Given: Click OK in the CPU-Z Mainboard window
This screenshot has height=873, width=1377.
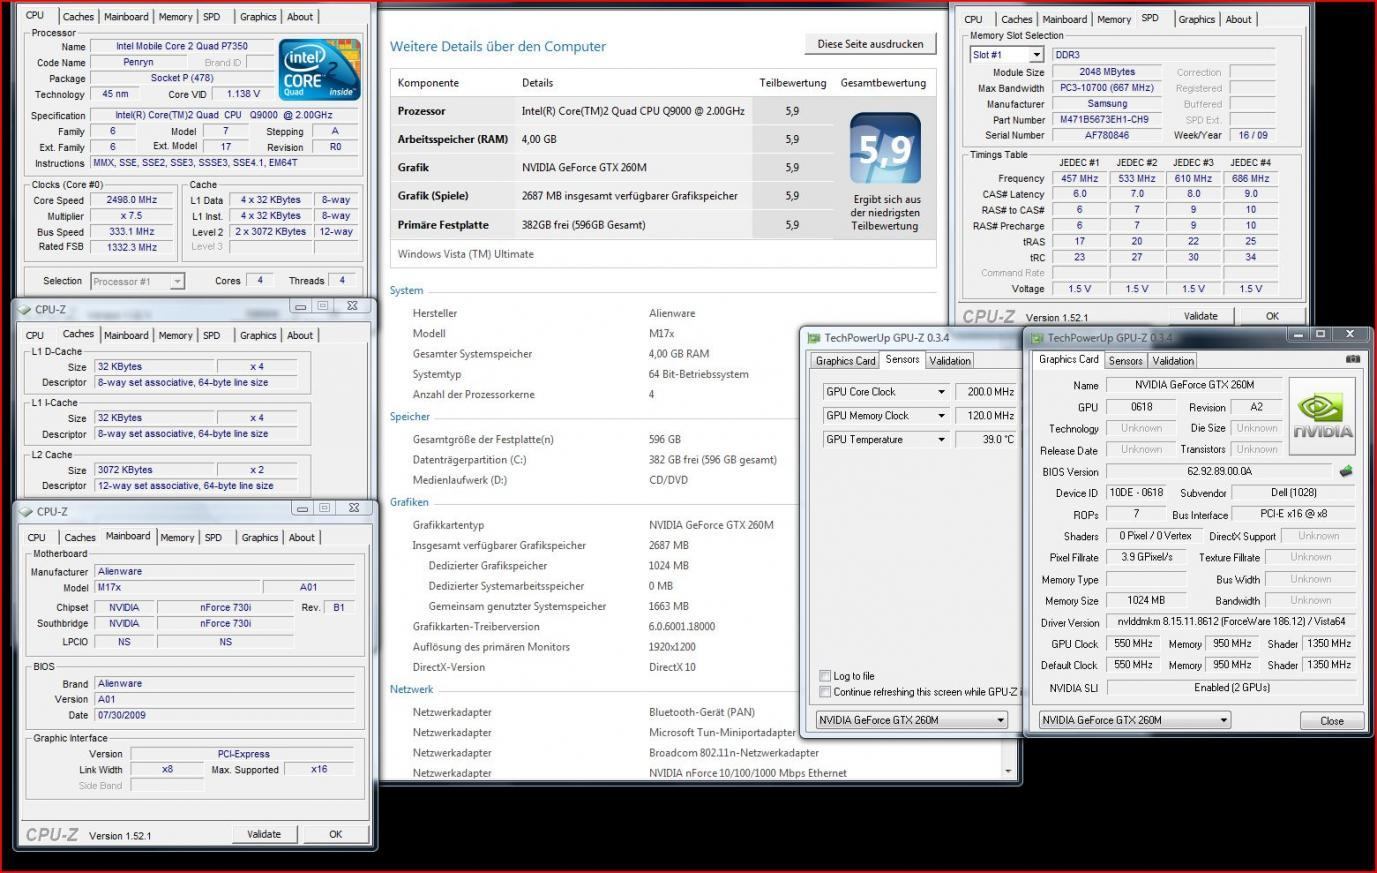Looking at the screenshot, I should click(335, 834).
